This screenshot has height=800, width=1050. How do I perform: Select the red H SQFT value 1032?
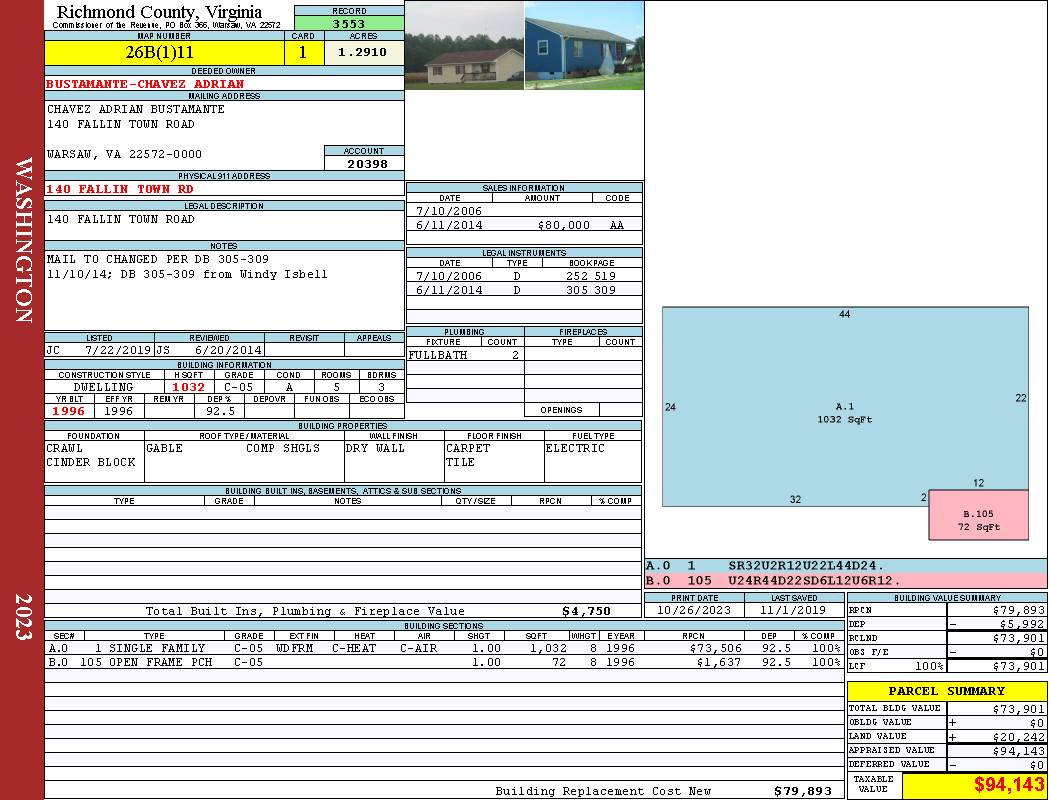188,387
